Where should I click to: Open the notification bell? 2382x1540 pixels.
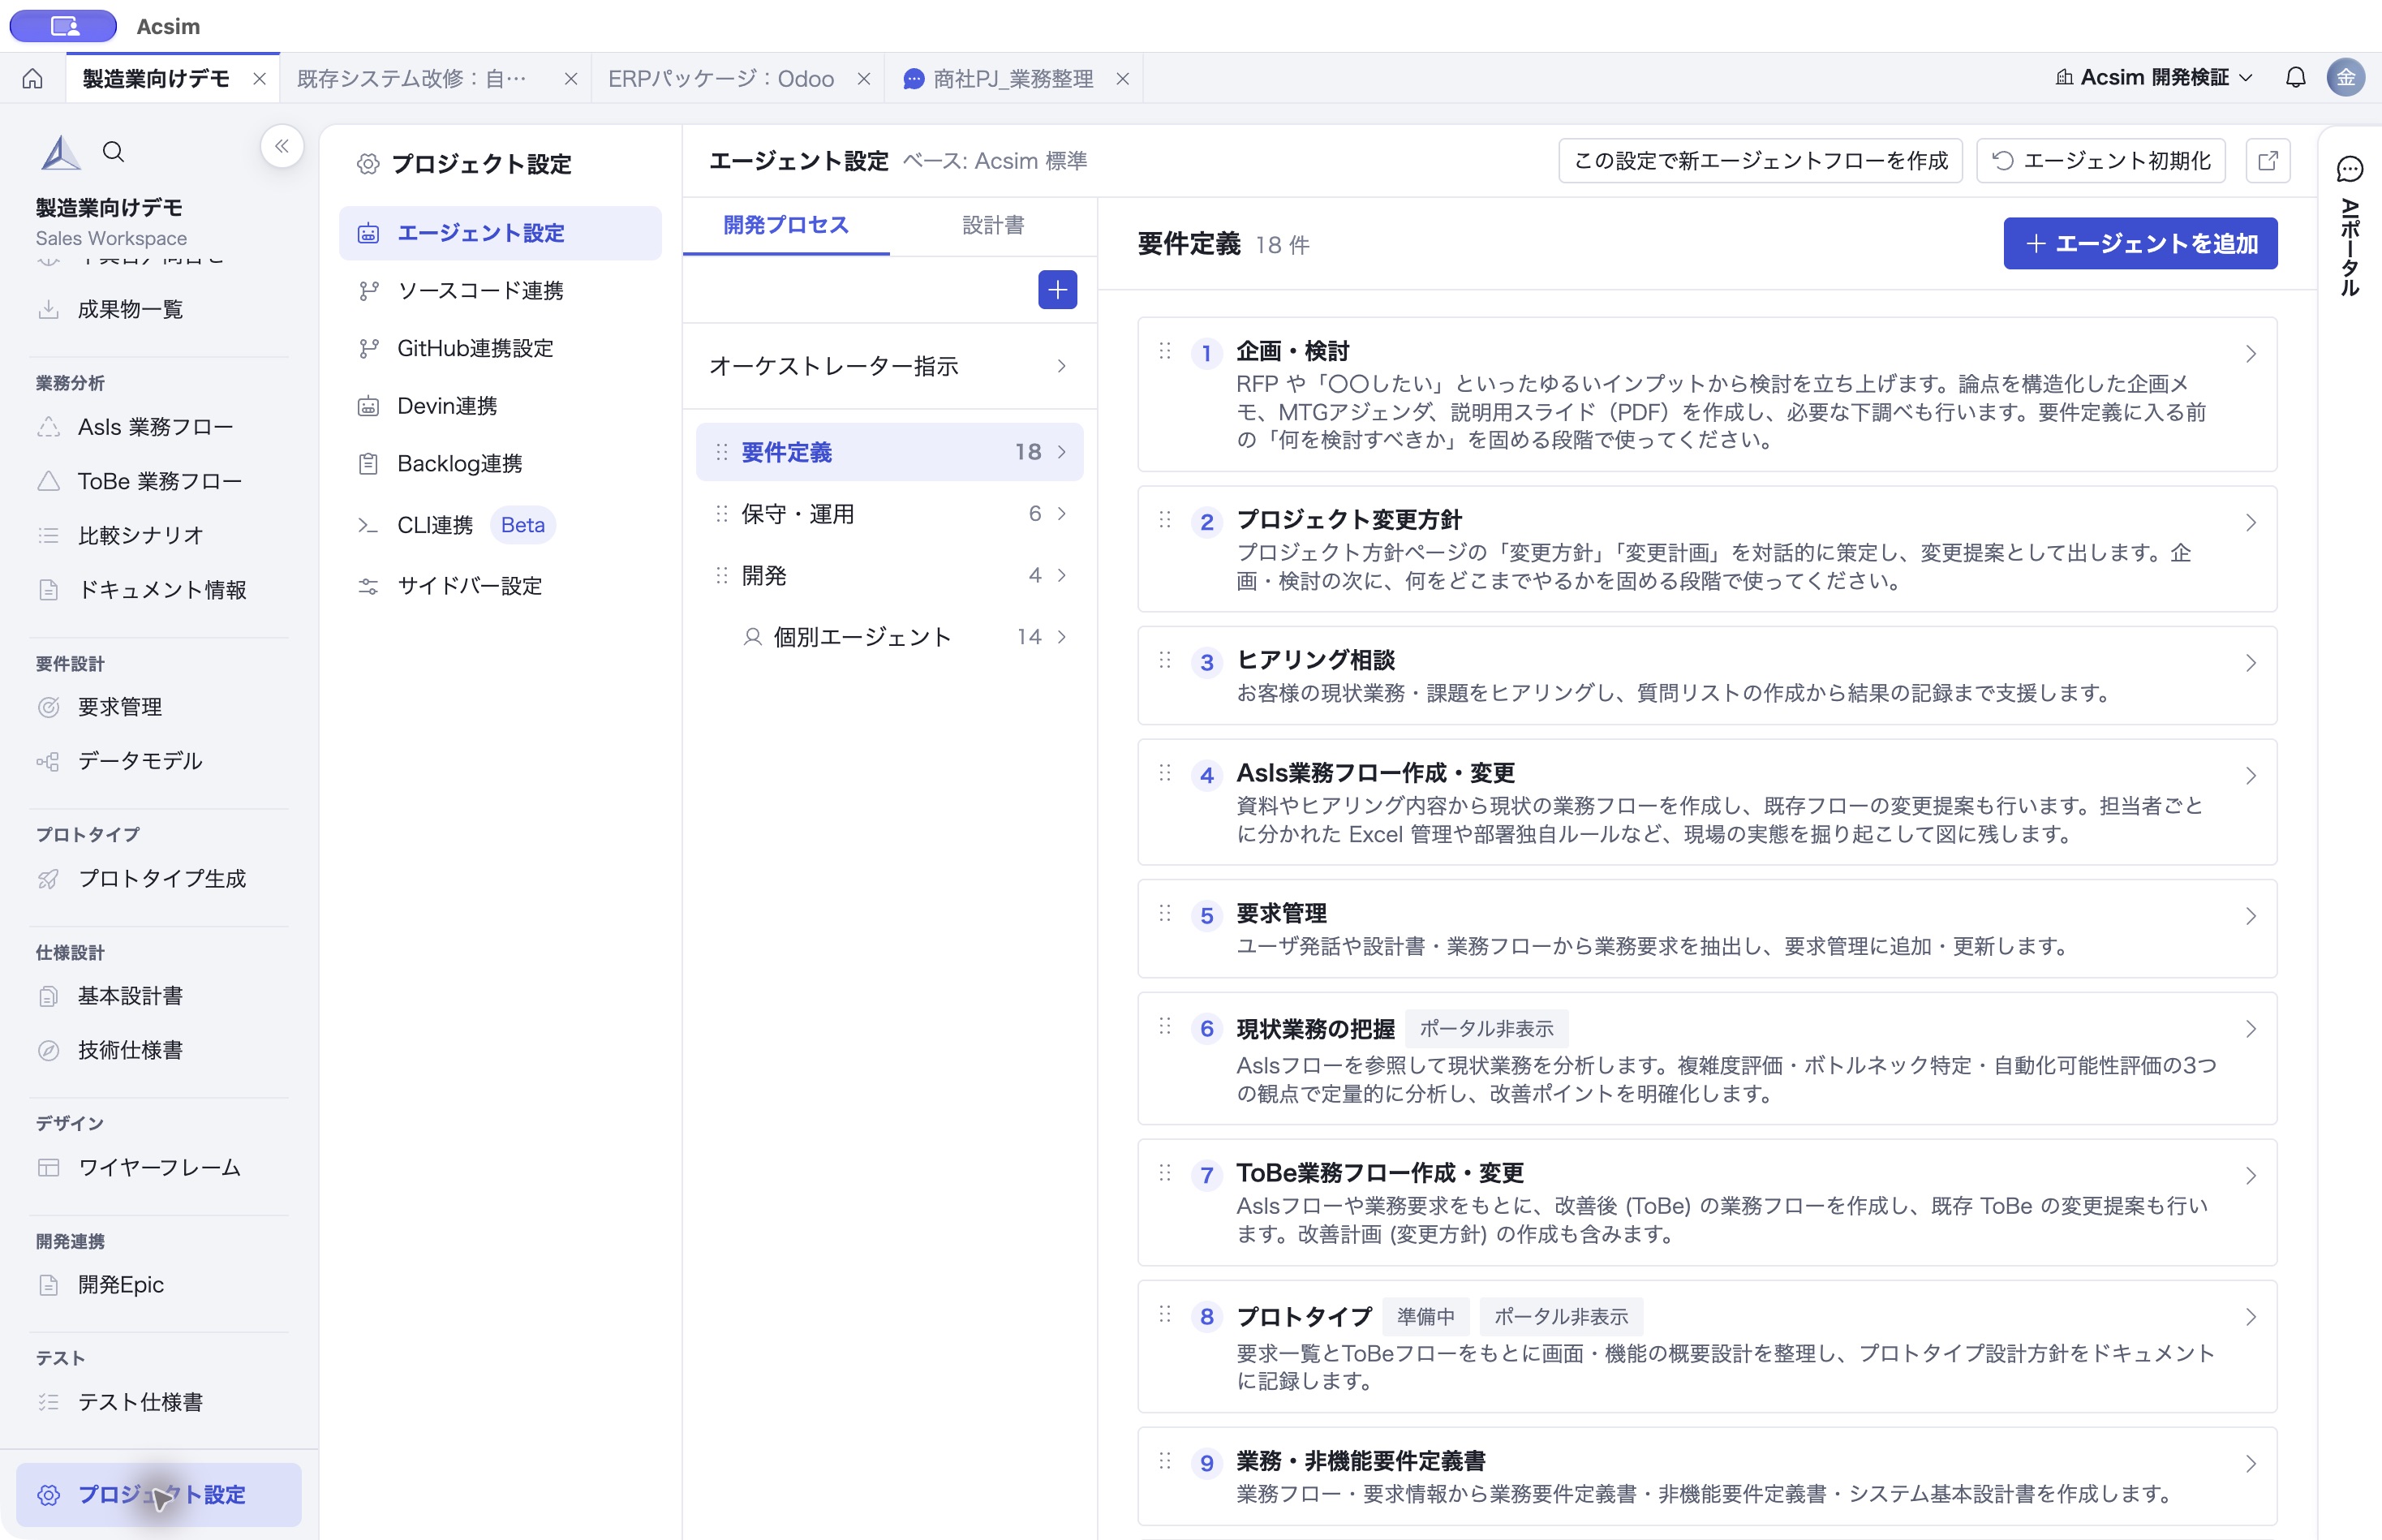tap(2295, 77)
